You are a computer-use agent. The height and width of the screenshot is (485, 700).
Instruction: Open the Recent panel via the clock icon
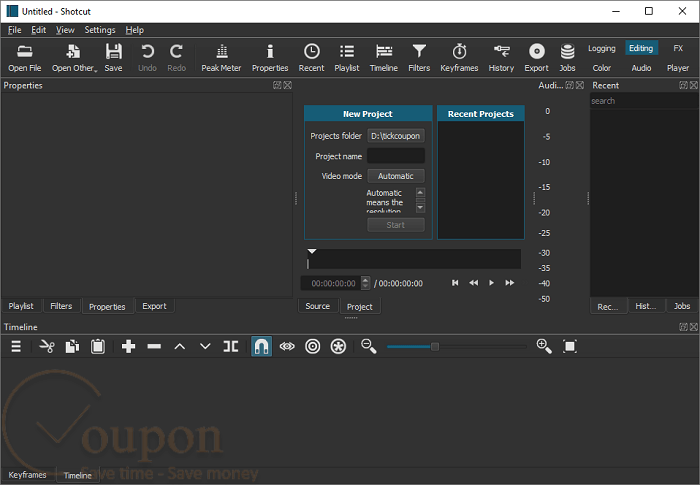click(x=311, y=58)
